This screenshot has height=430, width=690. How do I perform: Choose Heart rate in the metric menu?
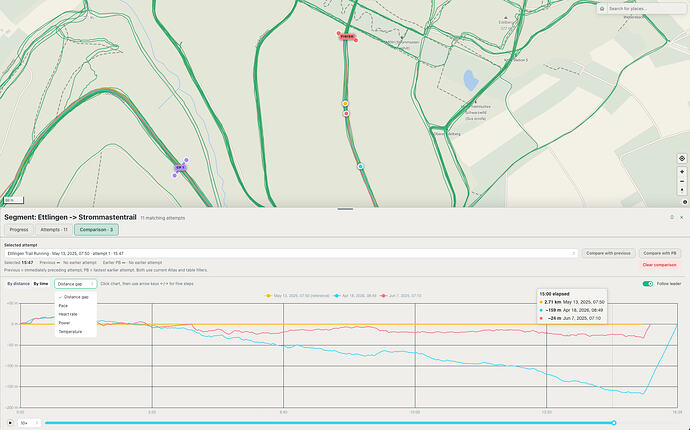(x=76, y=314)
